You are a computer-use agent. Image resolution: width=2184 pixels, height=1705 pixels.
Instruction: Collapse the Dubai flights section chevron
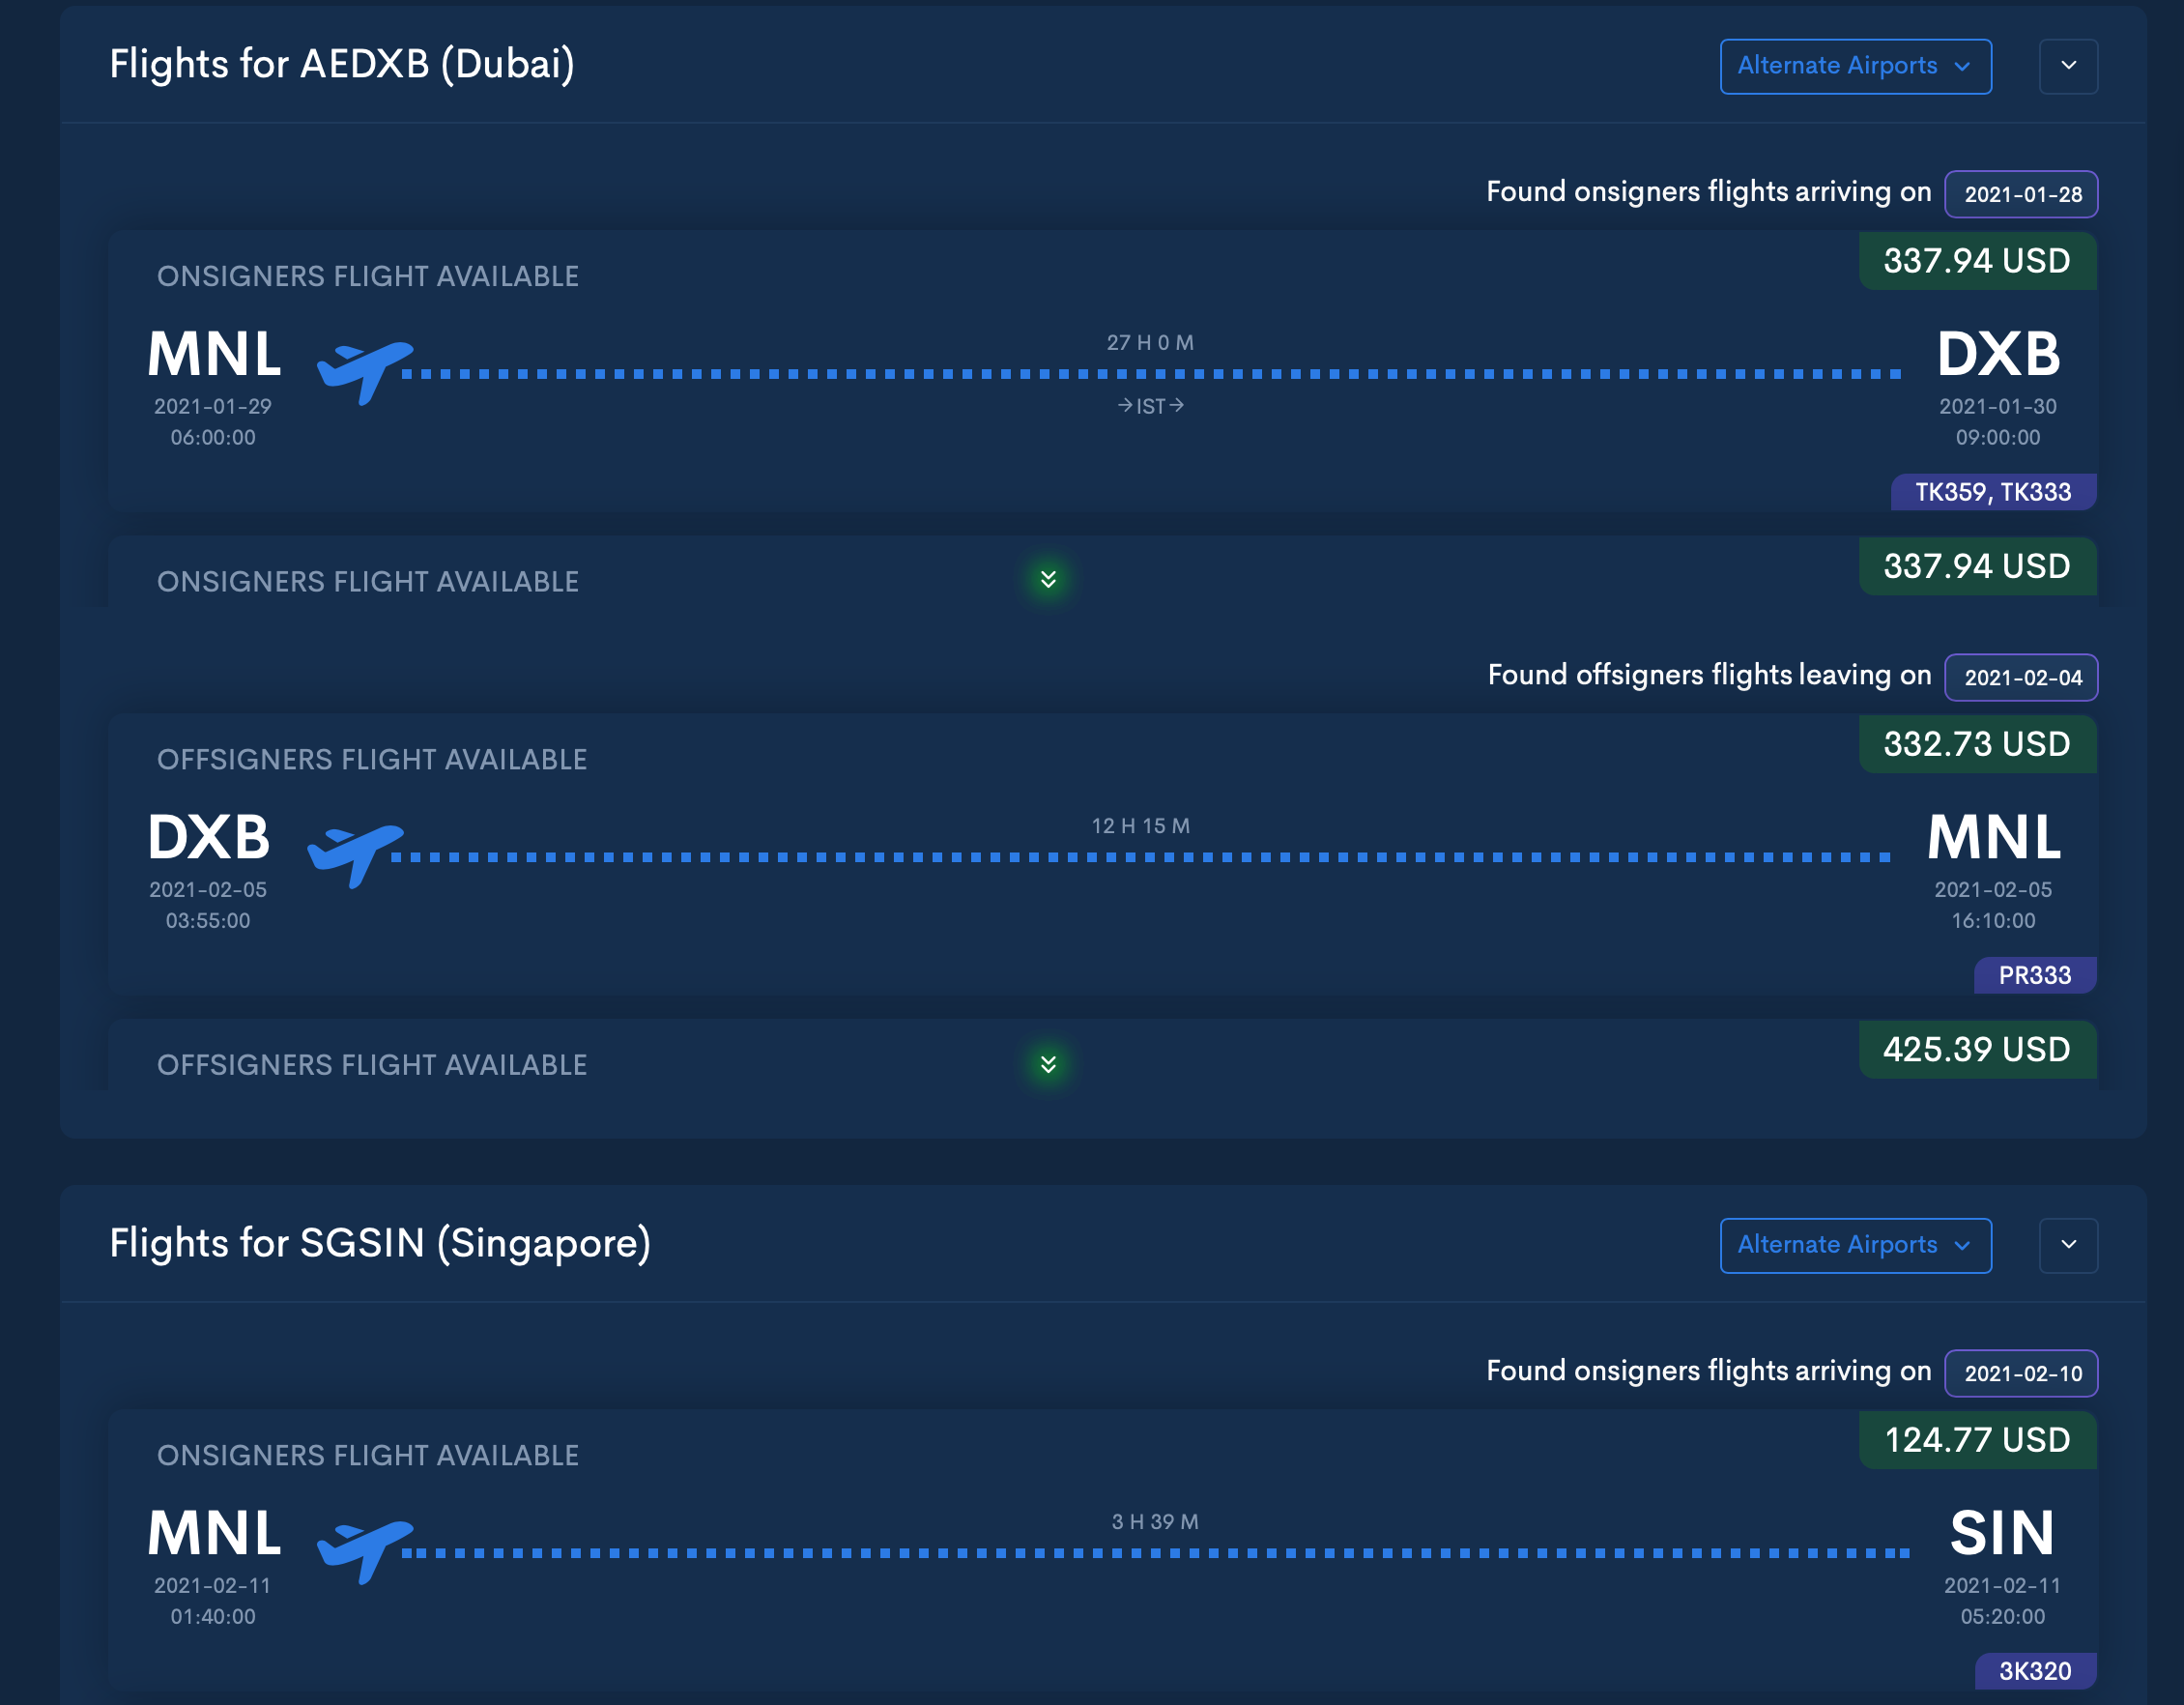pyautogui.click(x=2068, y=66)
